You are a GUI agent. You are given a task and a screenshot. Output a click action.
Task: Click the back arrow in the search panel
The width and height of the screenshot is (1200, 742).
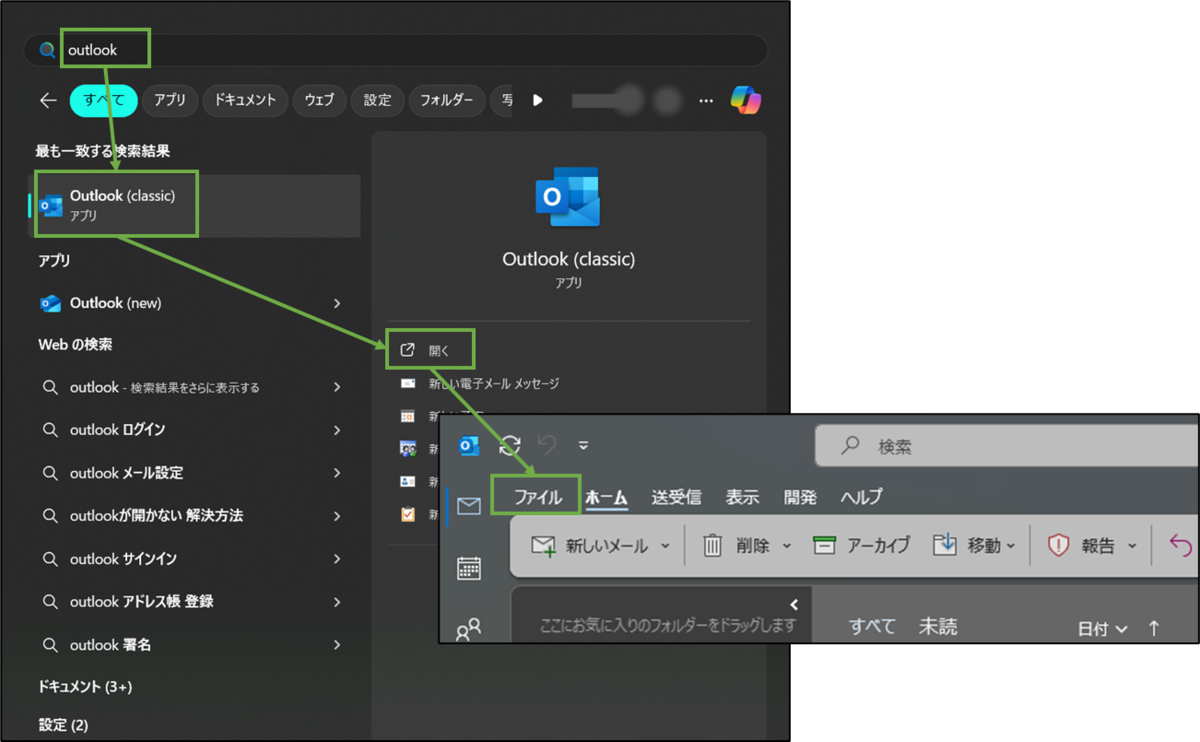click(48, 100)
